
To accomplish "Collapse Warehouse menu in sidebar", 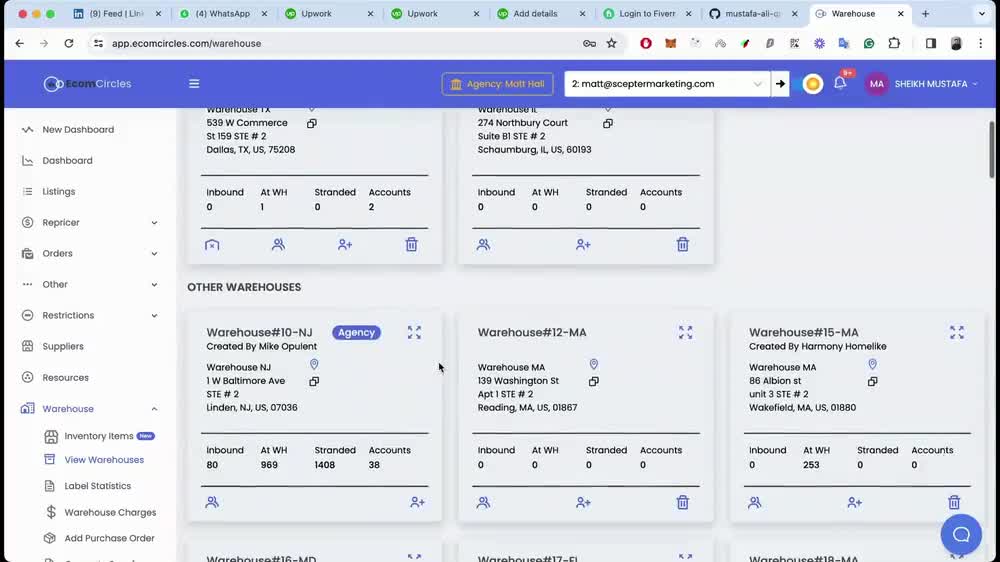I will (89, 409).
